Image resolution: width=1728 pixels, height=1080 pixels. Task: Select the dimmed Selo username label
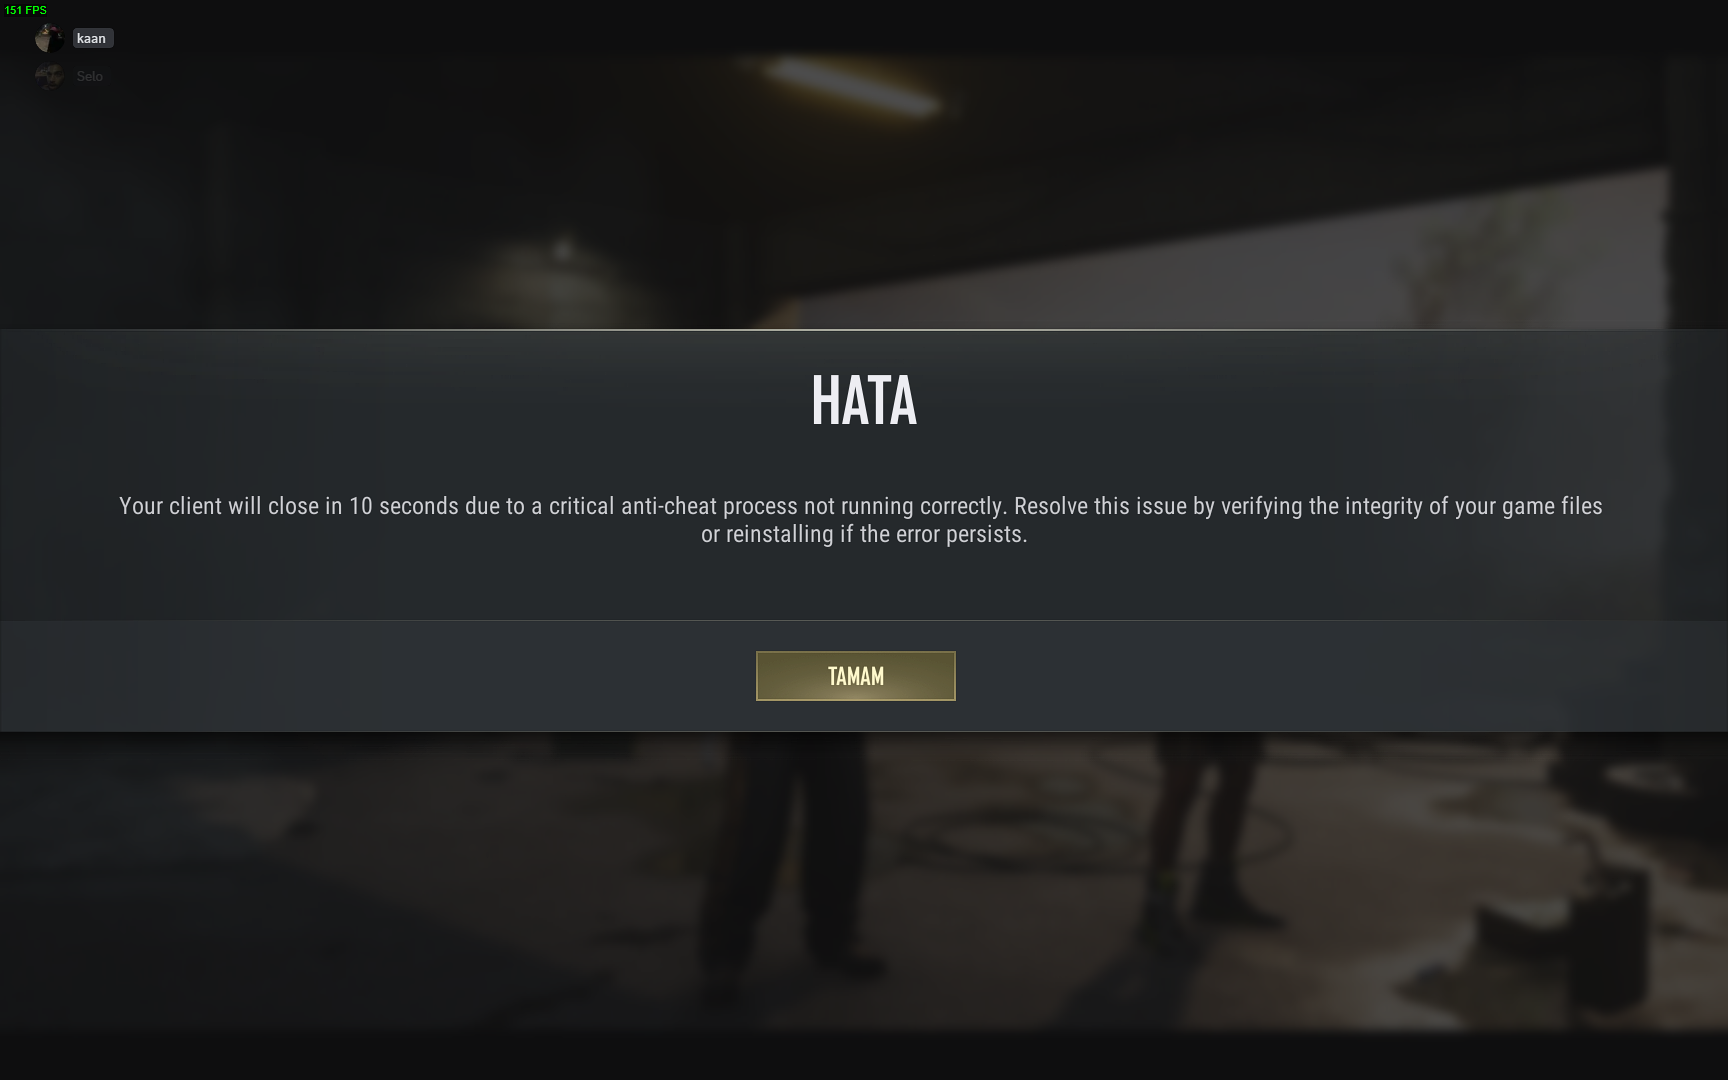90,76
